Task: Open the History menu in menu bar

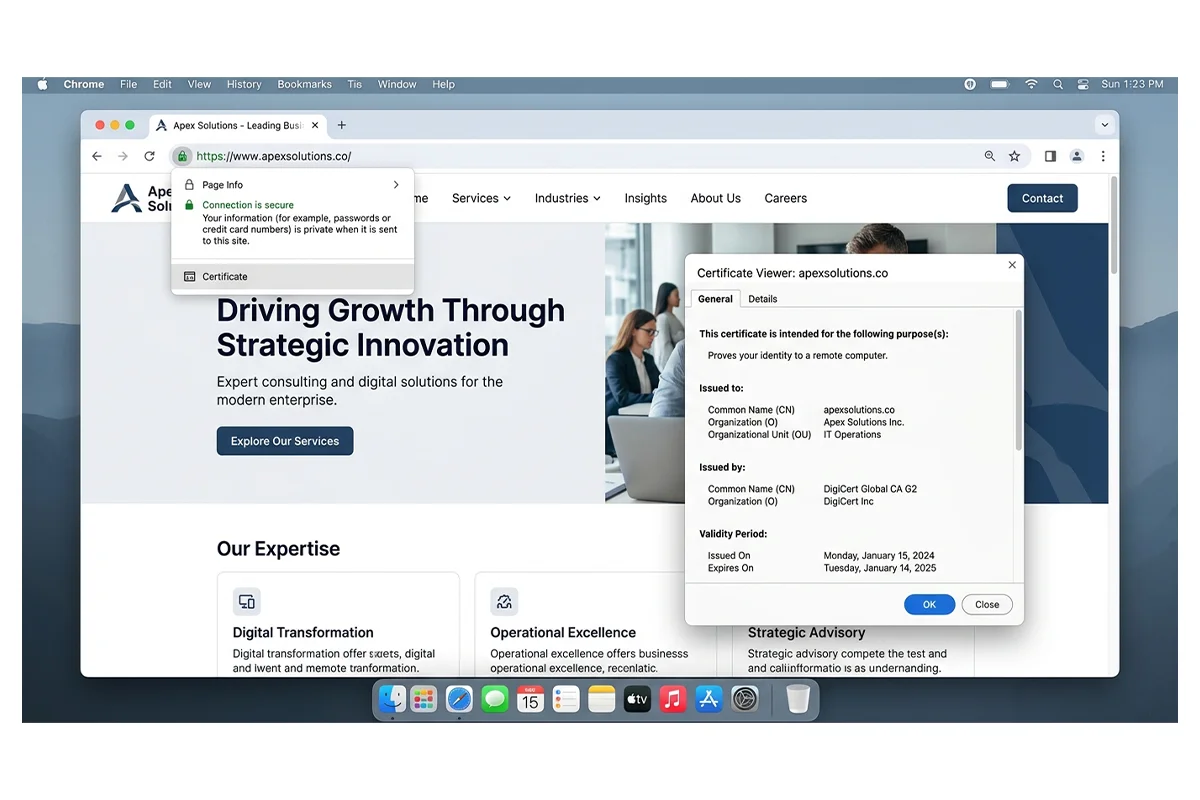Action: pos(244,85)
